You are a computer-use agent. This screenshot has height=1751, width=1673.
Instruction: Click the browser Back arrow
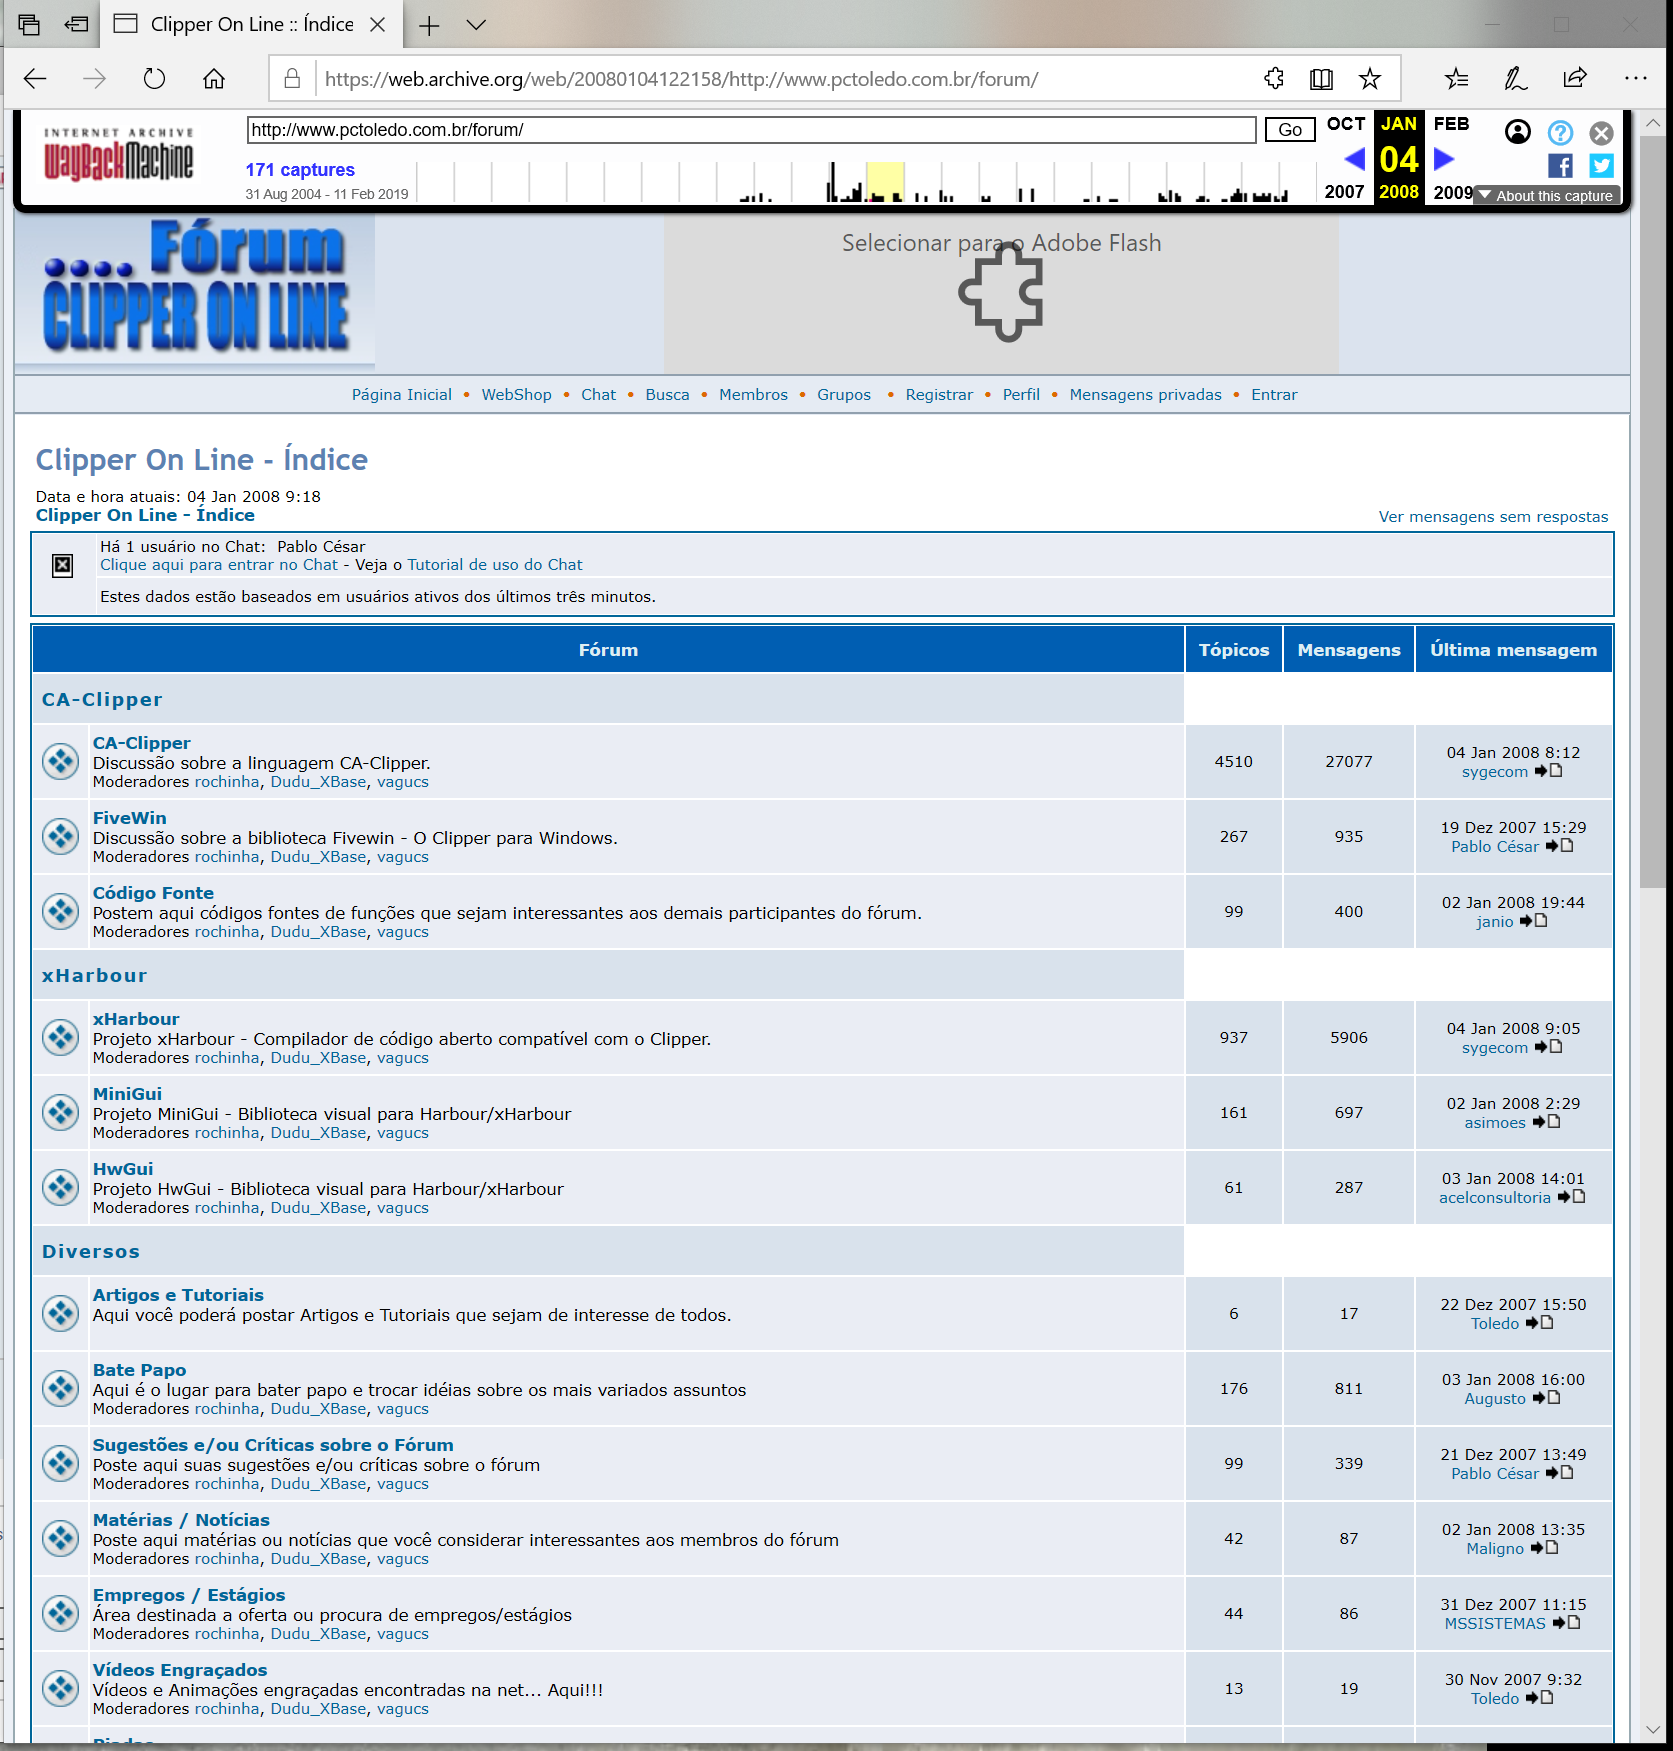tap(35, 79)
